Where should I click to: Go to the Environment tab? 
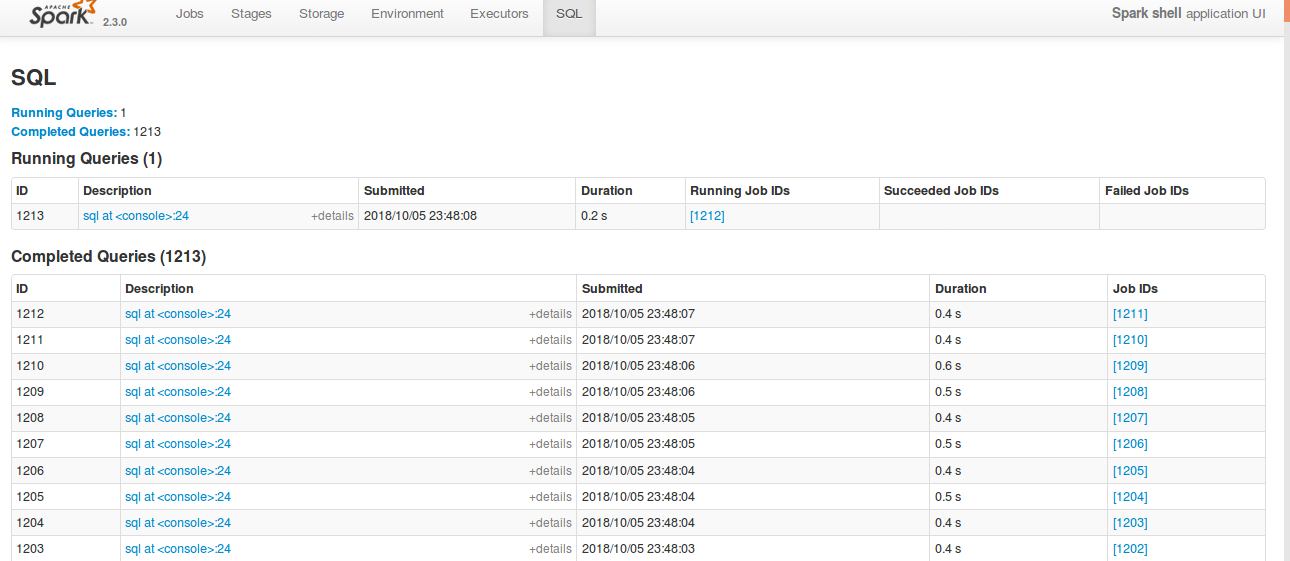(407, 14)
